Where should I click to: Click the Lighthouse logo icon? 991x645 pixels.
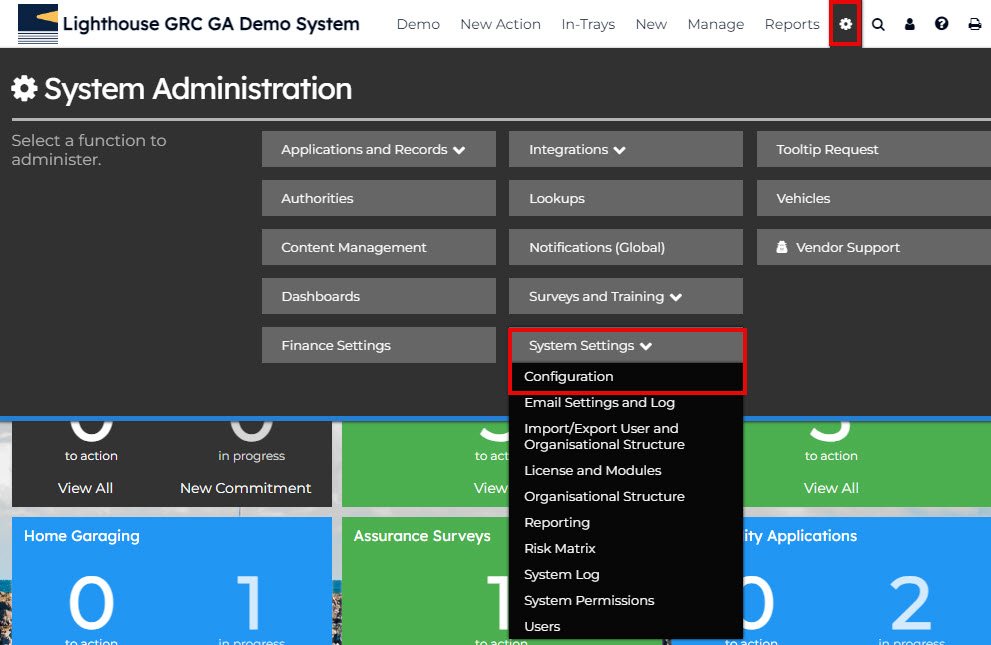click(38, 24)
